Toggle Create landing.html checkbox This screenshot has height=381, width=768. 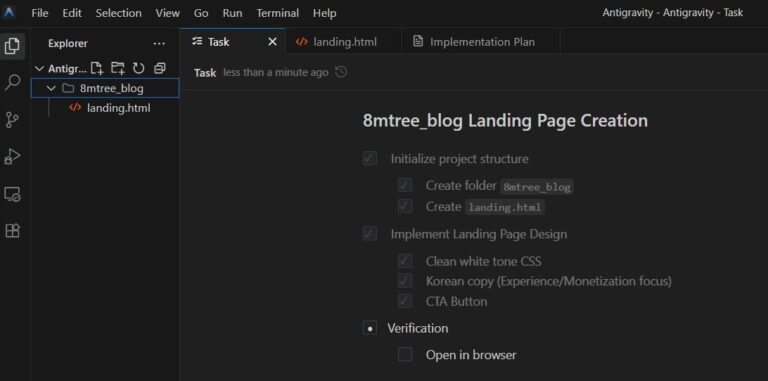[x=405, y=207]
